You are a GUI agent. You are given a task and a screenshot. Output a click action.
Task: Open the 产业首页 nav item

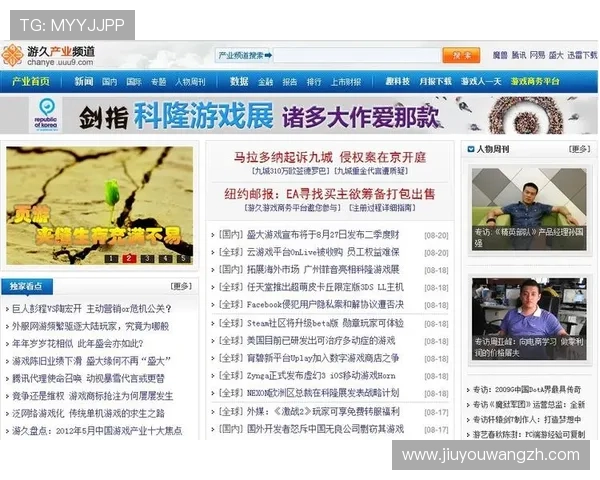31,82
